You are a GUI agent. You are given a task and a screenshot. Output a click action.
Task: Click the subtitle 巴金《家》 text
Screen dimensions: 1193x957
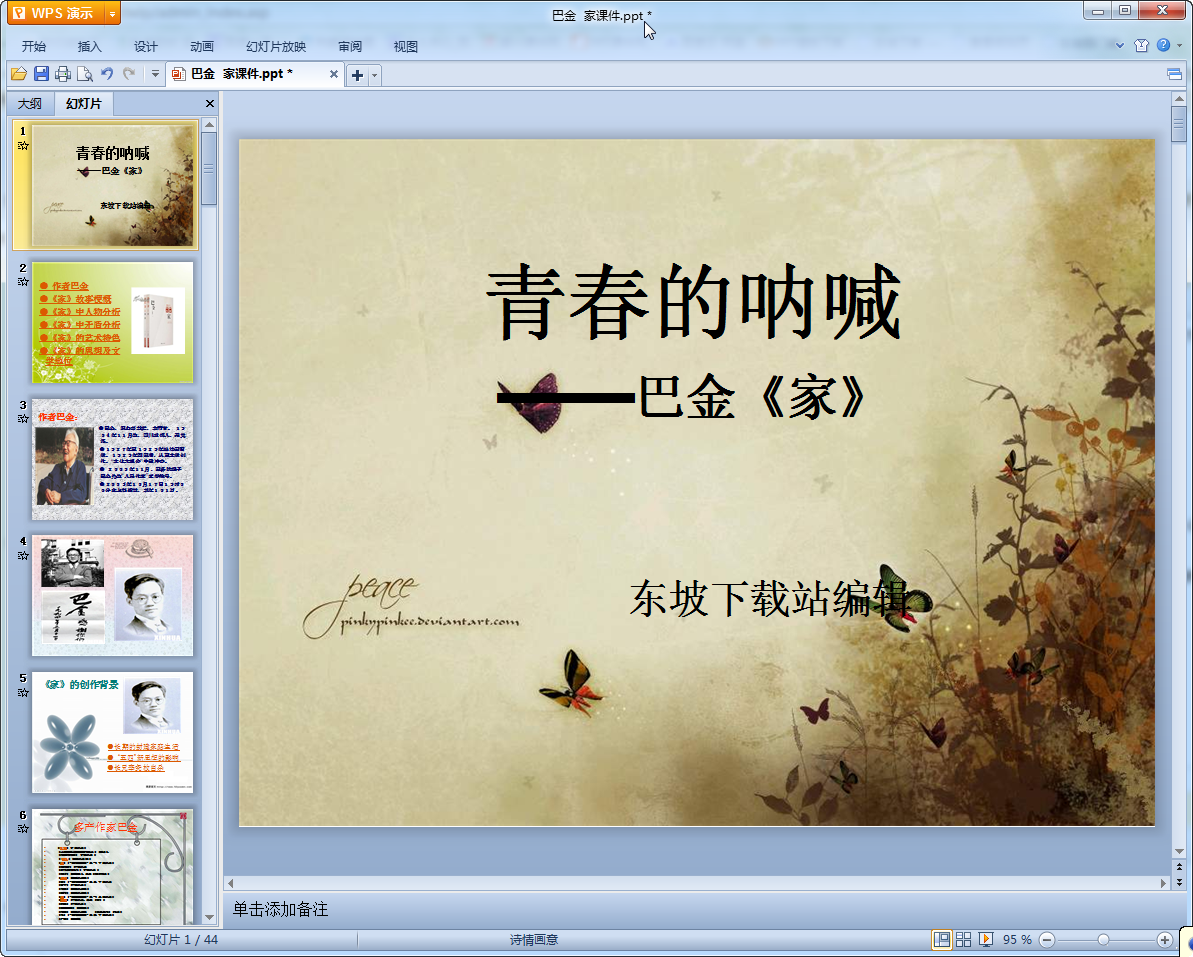point(752,397)
